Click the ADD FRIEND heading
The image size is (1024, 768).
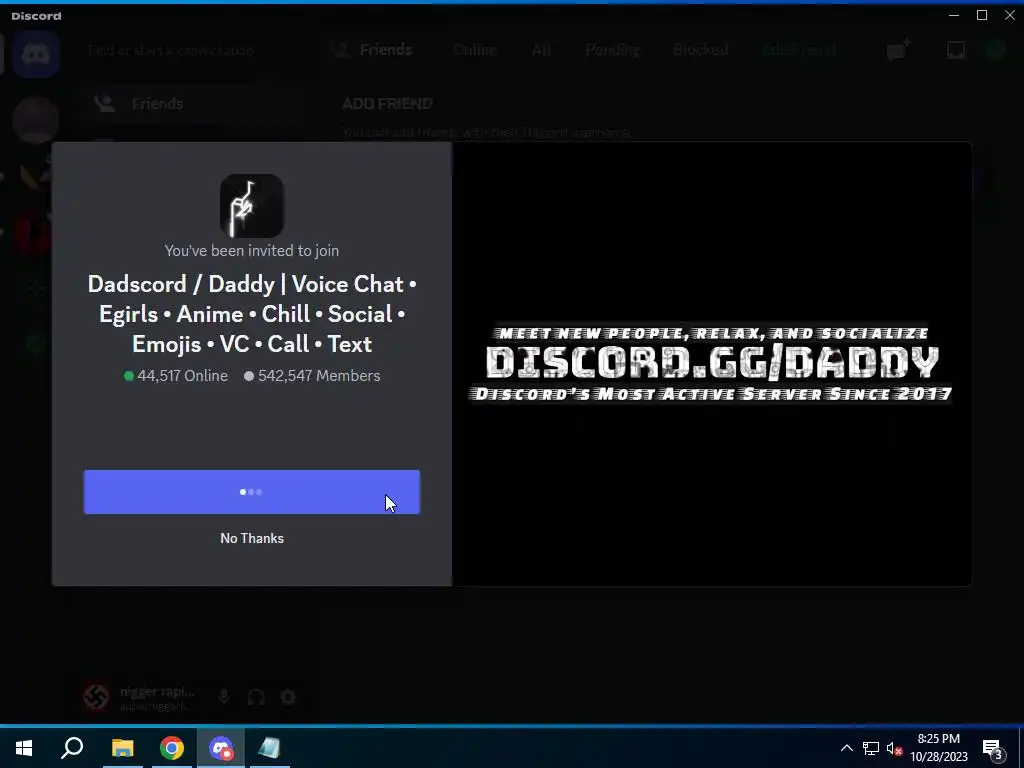click(387, 104)
